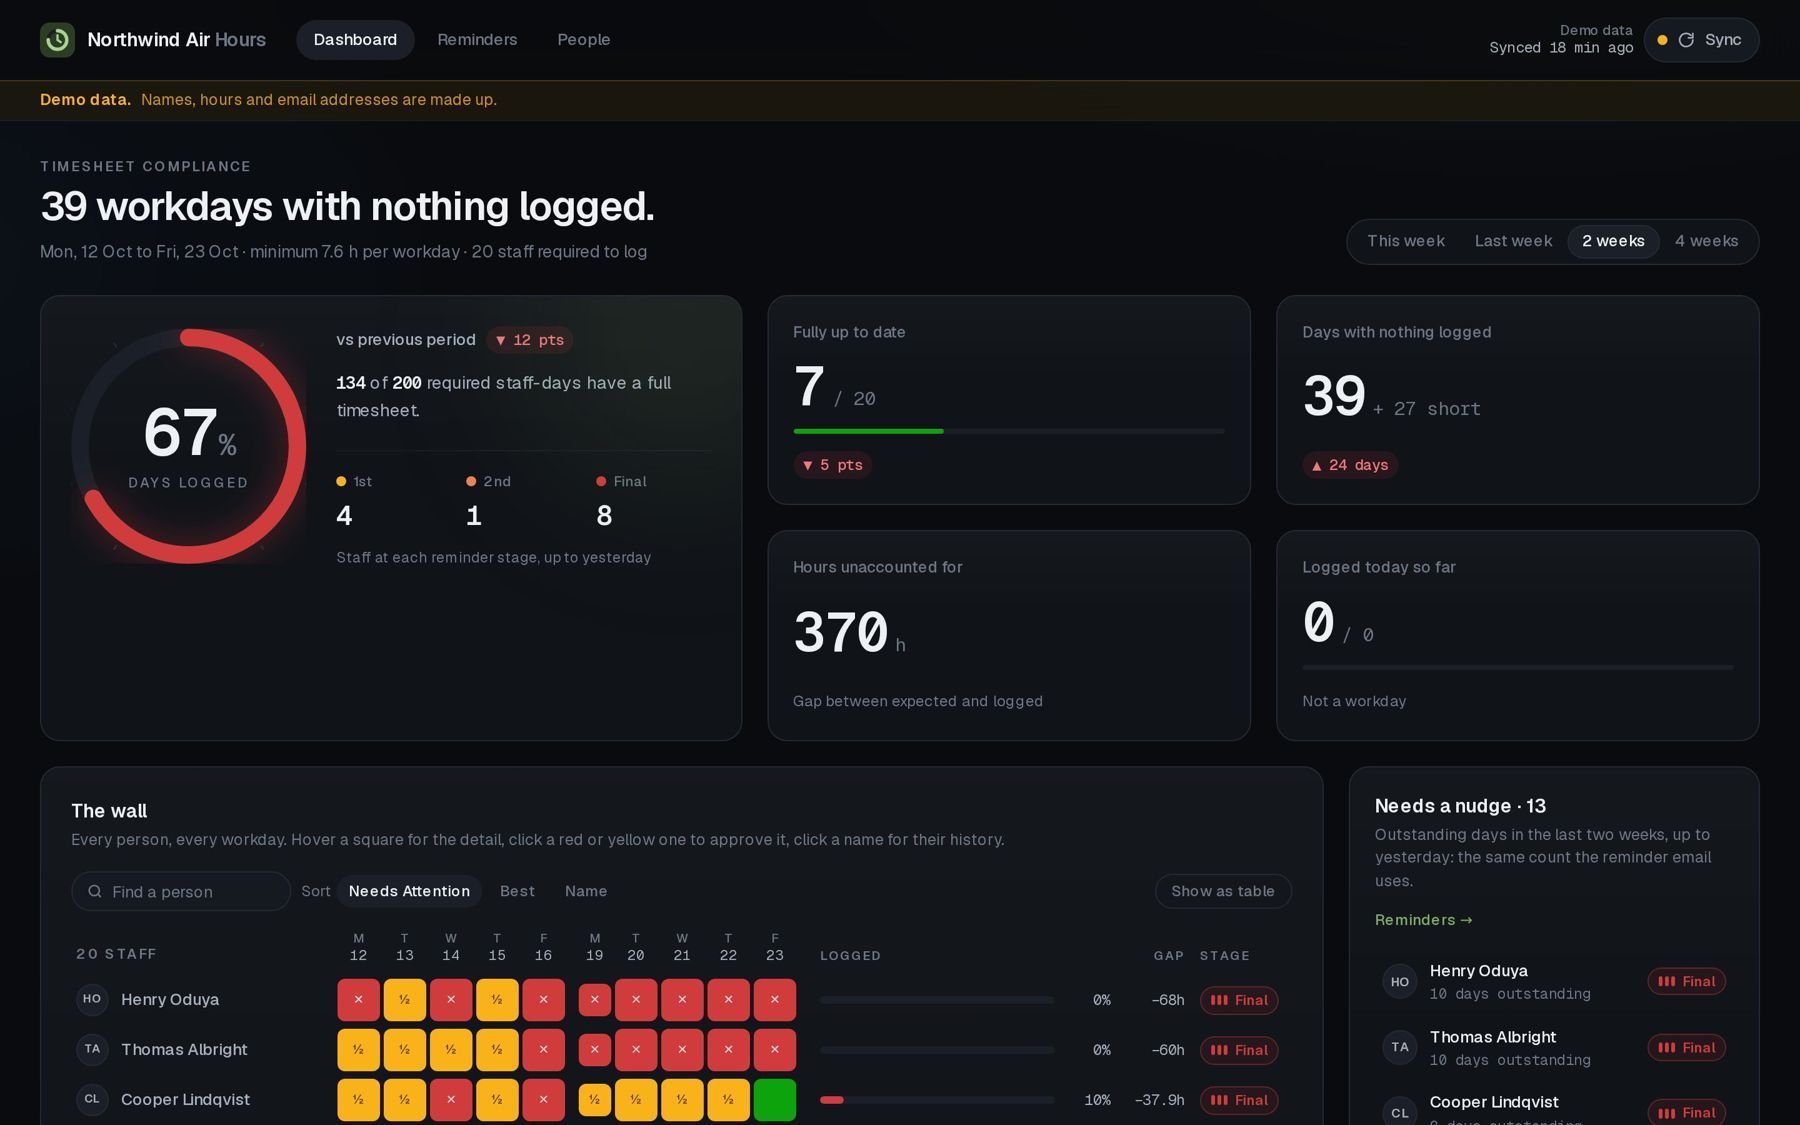Sort the wall by Needs Attention
1800x1125 pixels.
click(x=409, y=891)
